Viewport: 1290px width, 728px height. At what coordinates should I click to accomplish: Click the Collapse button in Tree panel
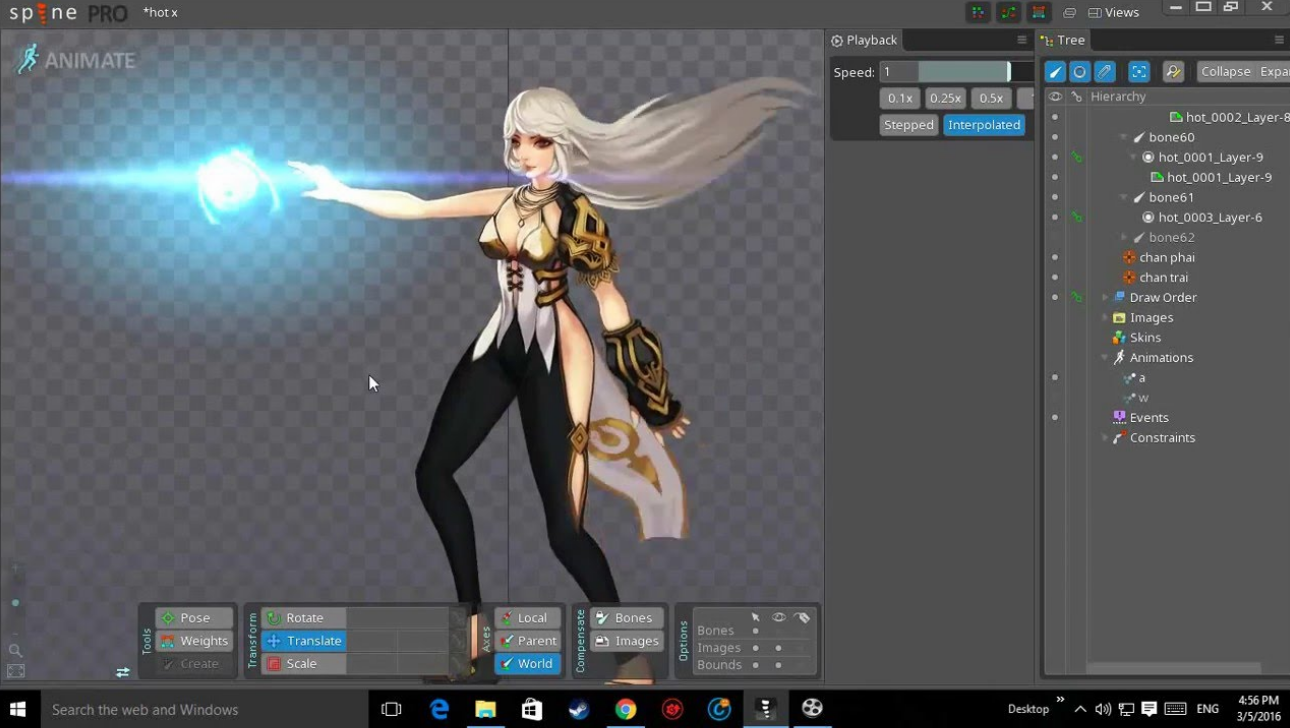click(1226, 72)
